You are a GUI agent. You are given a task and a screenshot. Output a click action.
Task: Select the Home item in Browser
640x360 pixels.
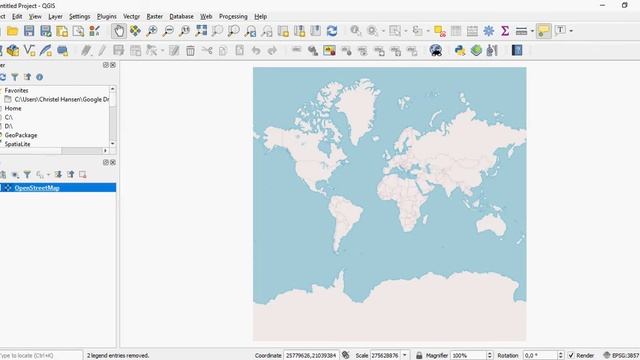click(x=13, y=109)
